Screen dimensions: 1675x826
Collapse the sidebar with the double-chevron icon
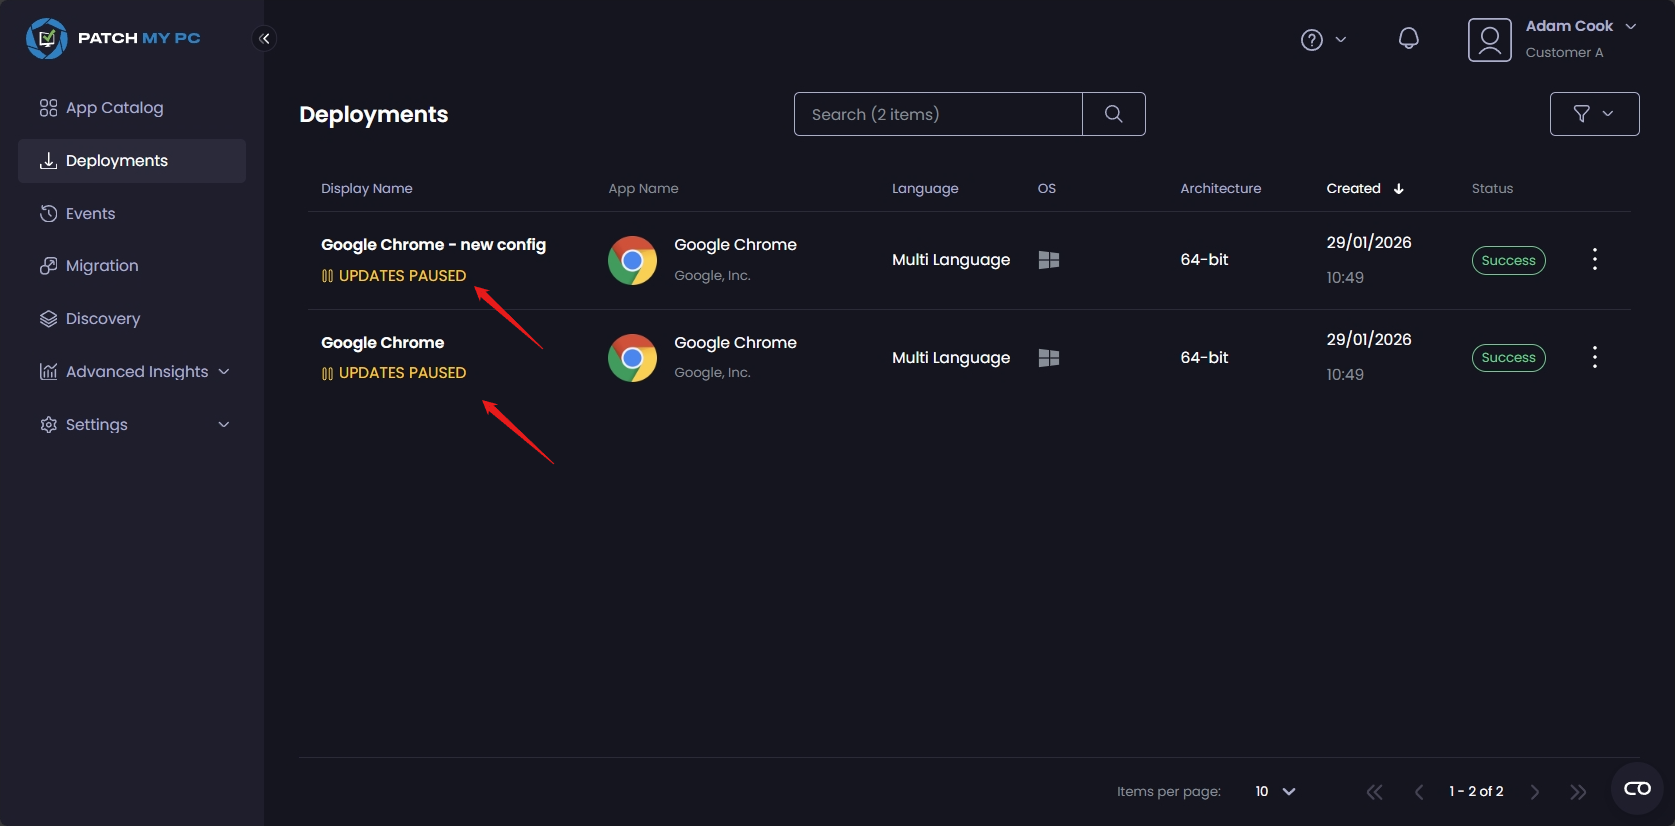coord(264,38)
